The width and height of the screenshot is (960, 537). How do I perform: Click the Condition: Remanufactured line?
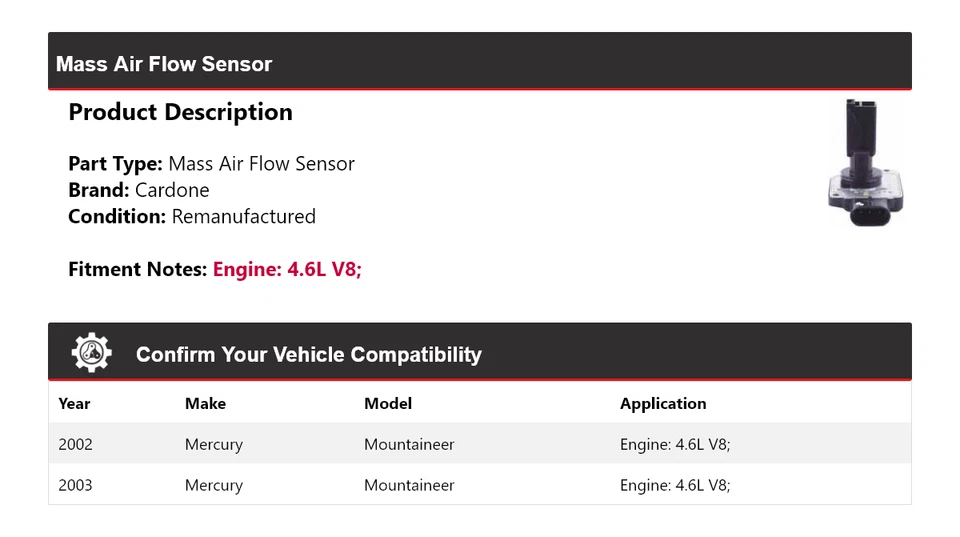click(x=192, y=216)
